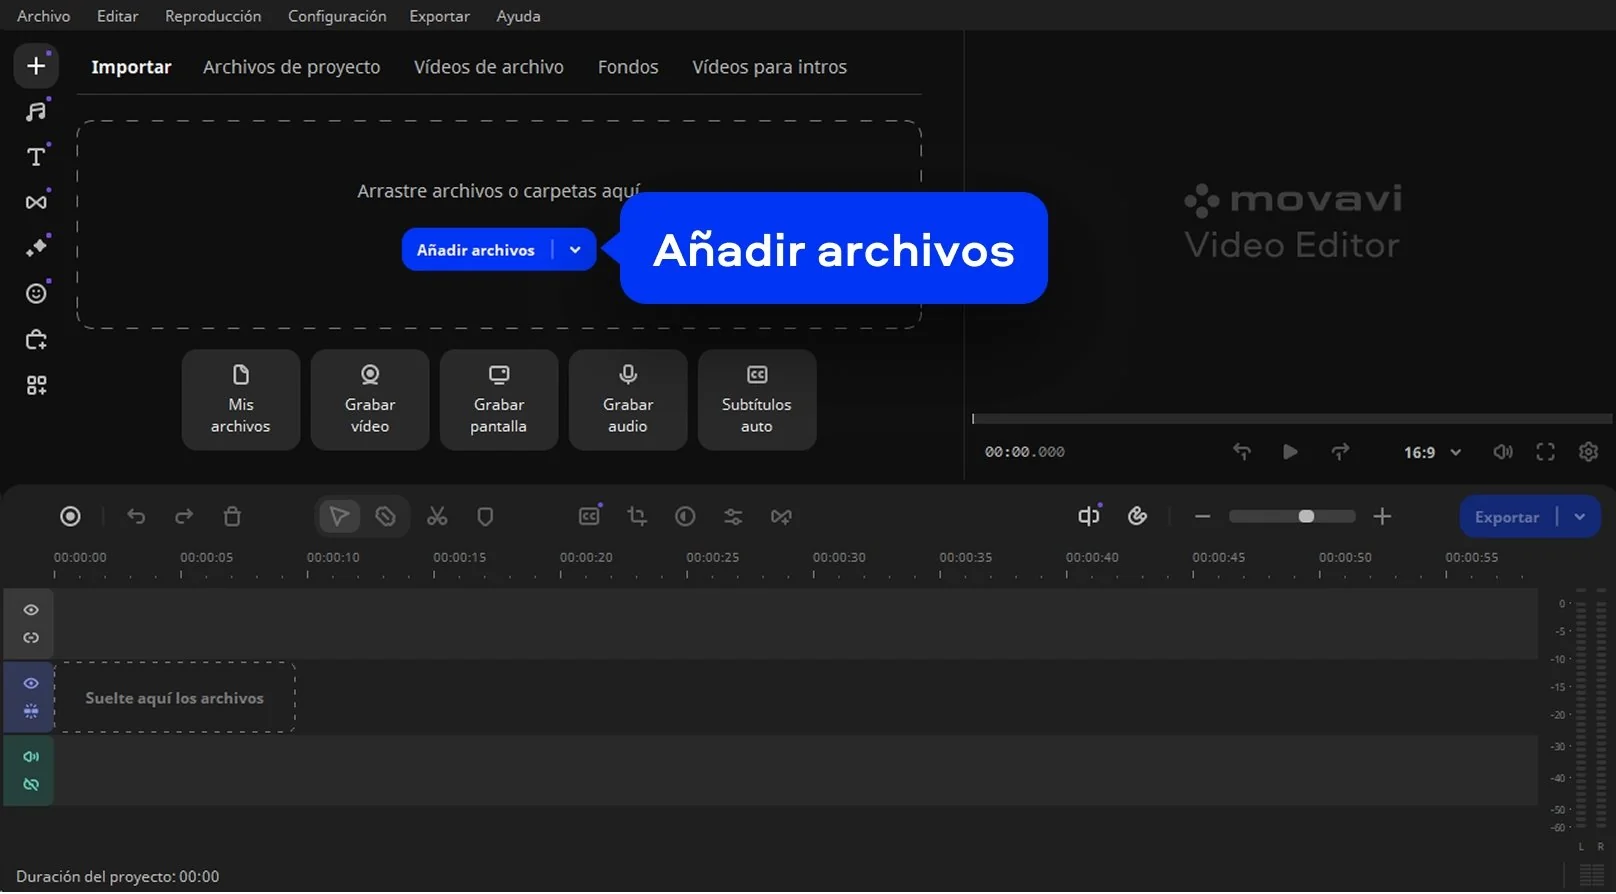Switch to the Fondos tab

coord(628,67)
